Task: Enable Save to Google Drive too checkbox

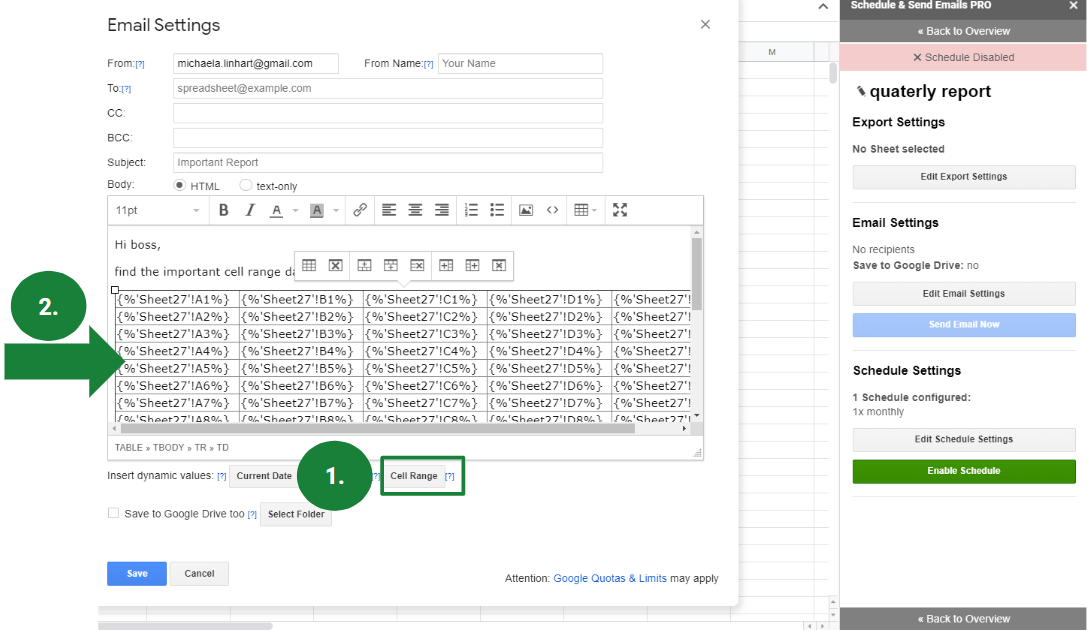Action: tap(114, 514)
